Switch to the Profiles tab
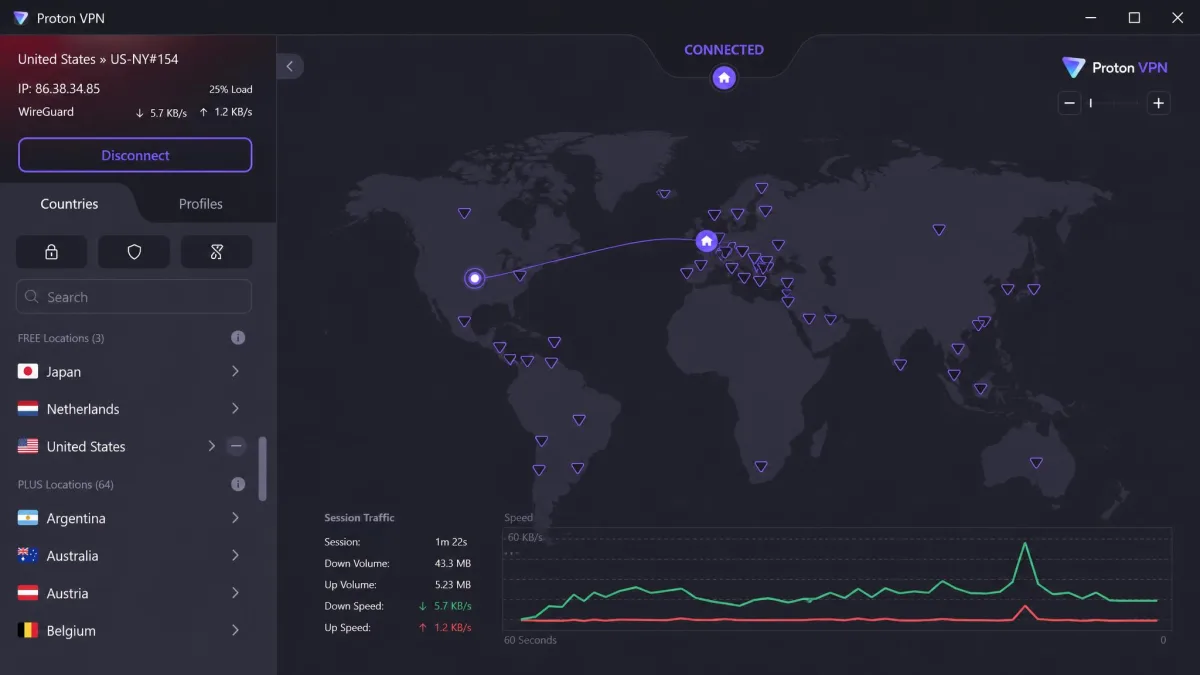This screenshot has width=1200, height=675. (x=201, y=204)
